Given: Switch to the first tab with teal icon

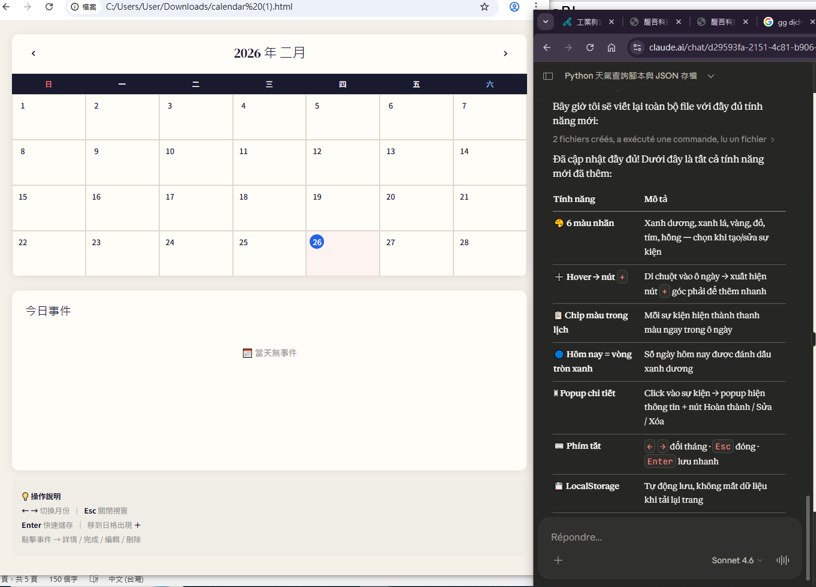Looking at the screenshot, I should tap(587, 21).
